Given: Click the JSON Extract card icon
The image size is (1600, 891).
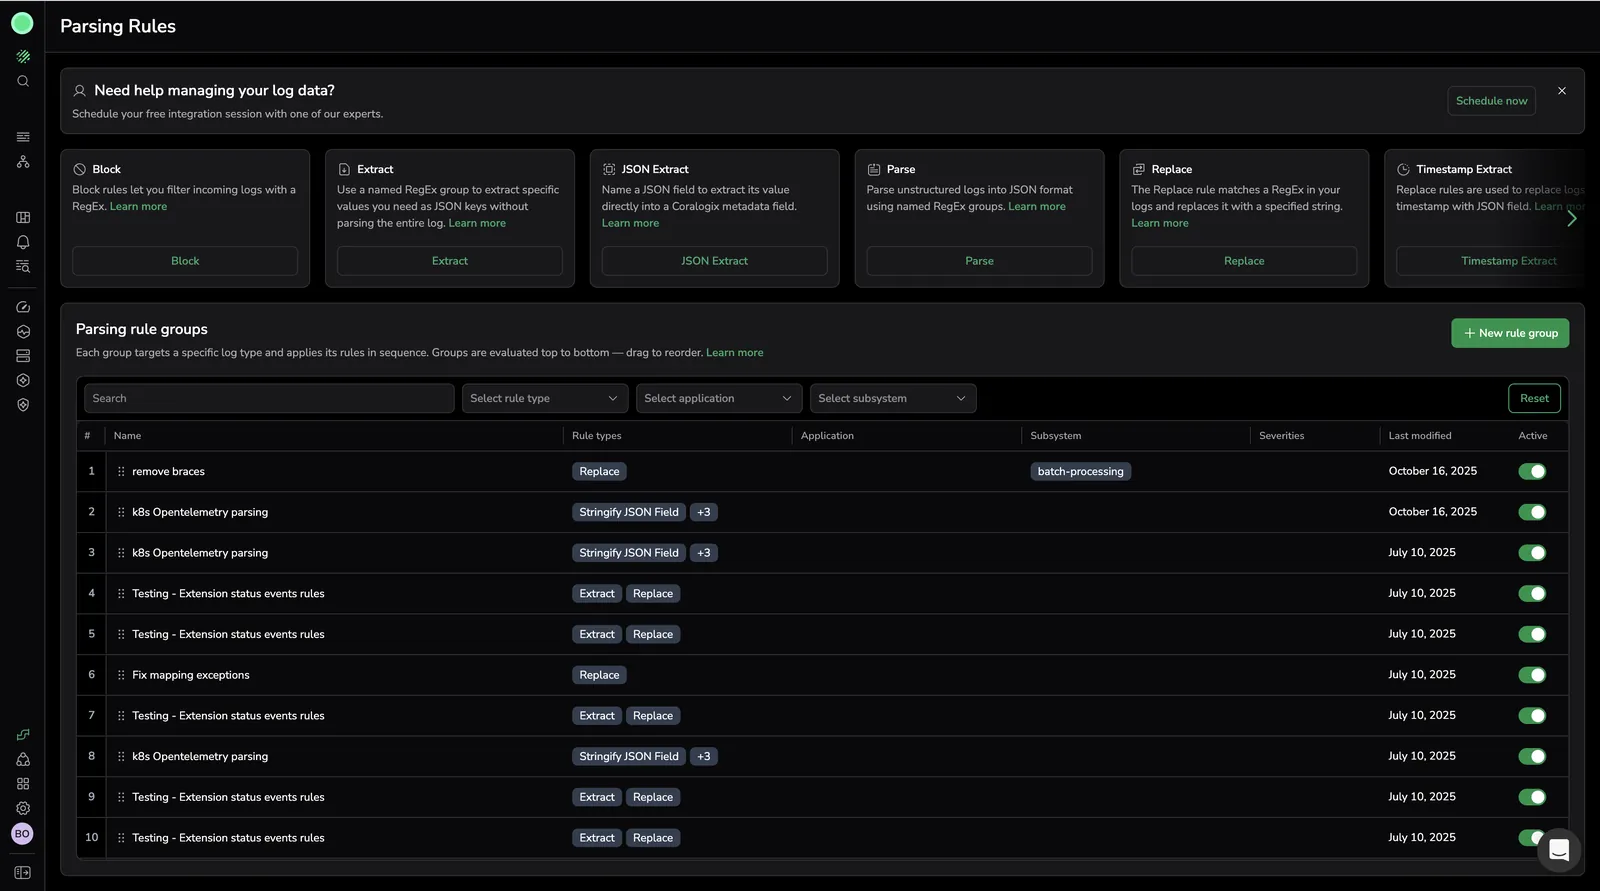Looking at the screenshot, I should pyautogui.click(x=609, y=169).
